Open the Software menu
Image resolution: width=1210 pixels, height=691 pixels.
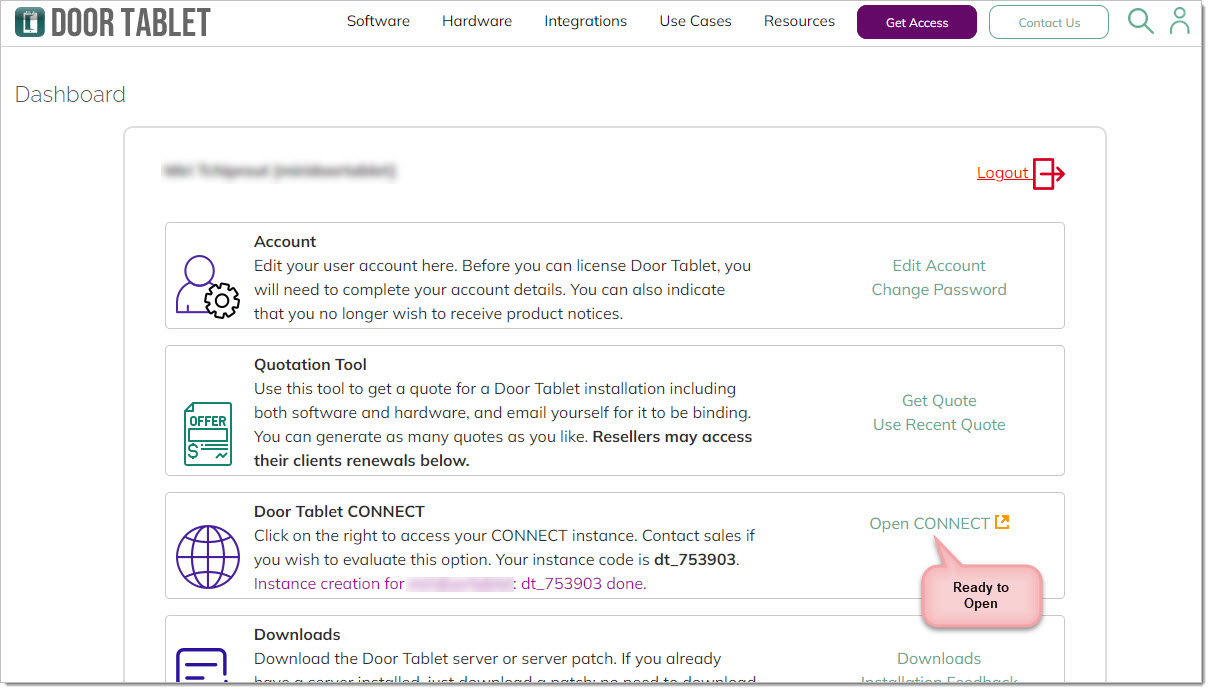(378, 21)
